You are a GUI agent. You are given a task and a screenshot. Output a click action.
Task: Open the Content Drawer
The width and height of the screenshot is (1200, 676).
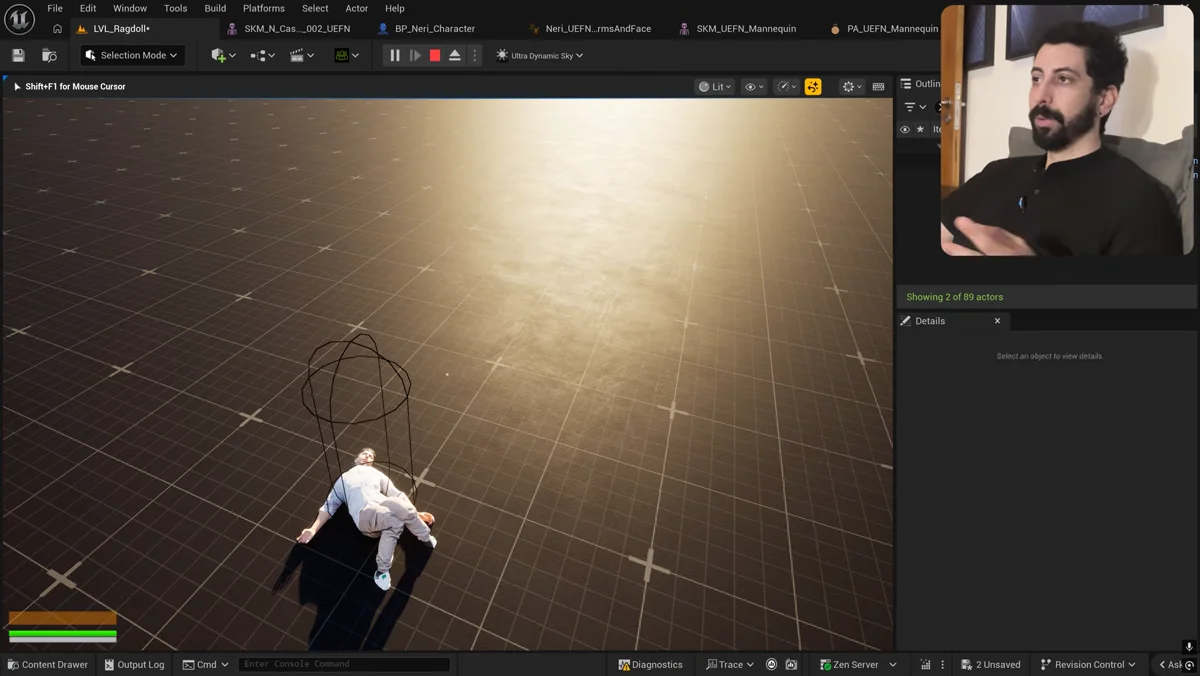47,664
